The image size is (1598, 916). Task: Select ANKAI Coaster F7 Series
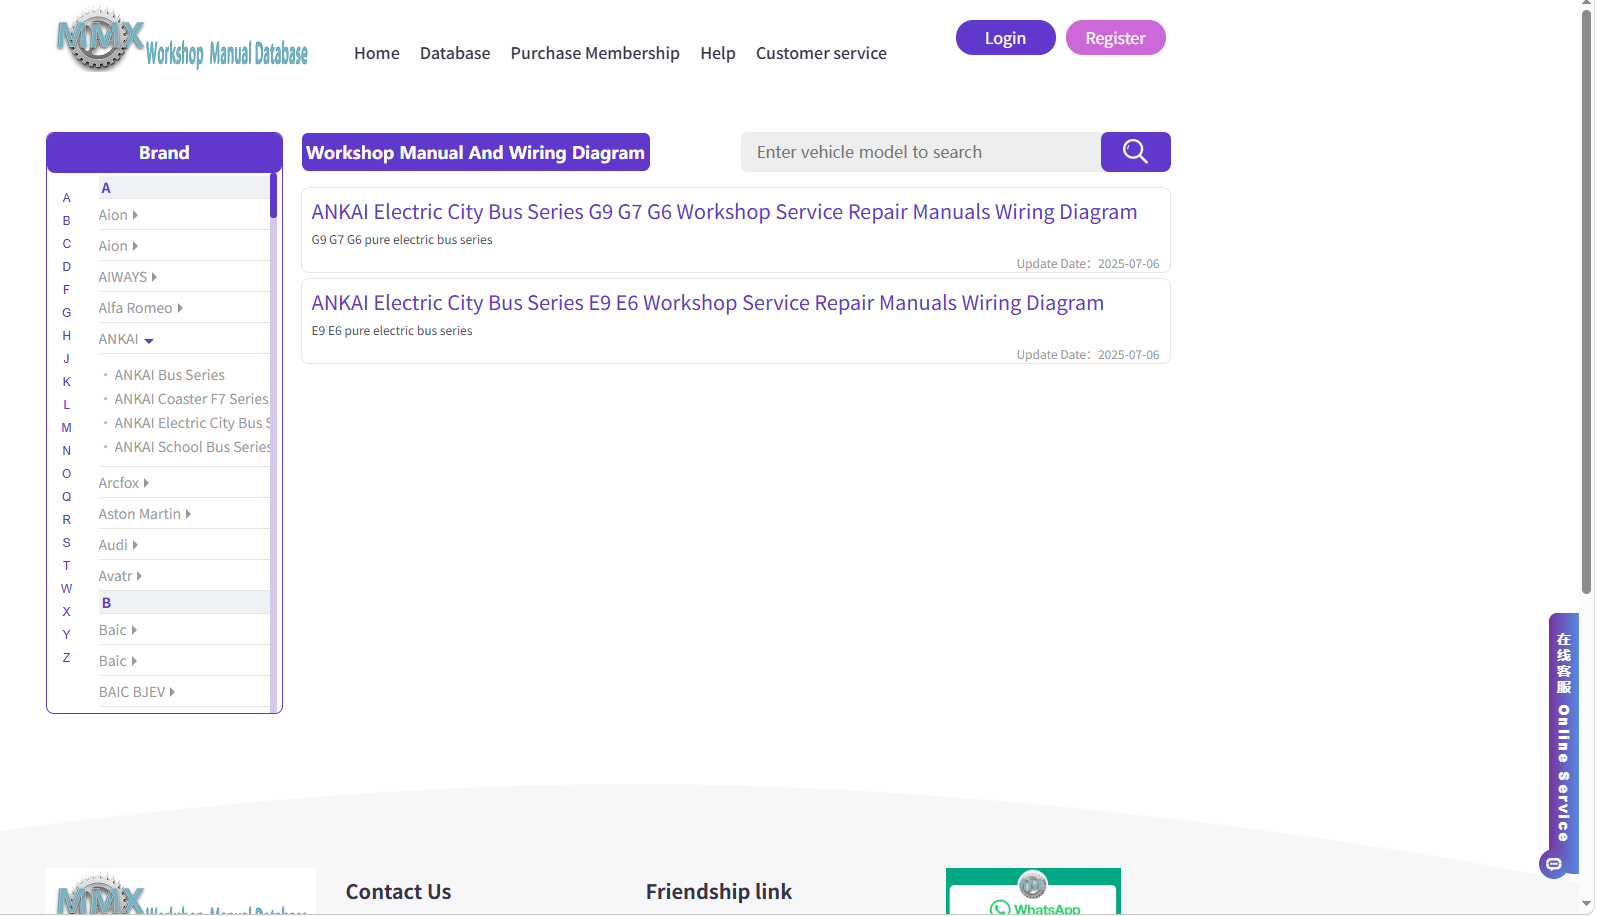coord(191,399)
